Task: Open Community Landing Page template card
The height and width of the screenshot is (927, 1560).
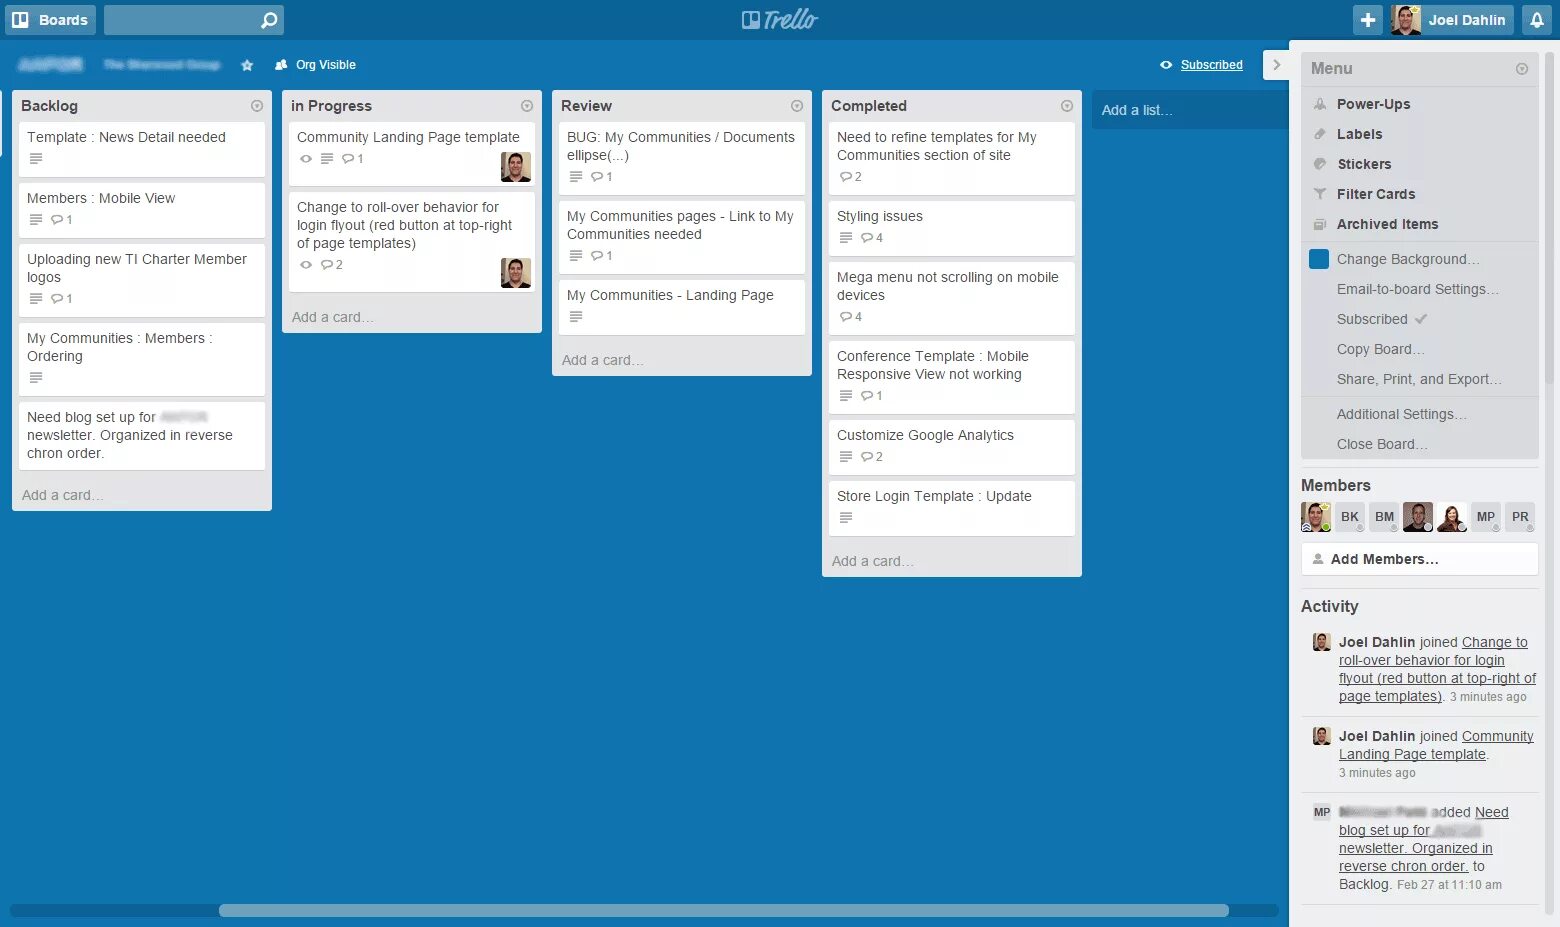Action: pos(412,154)
